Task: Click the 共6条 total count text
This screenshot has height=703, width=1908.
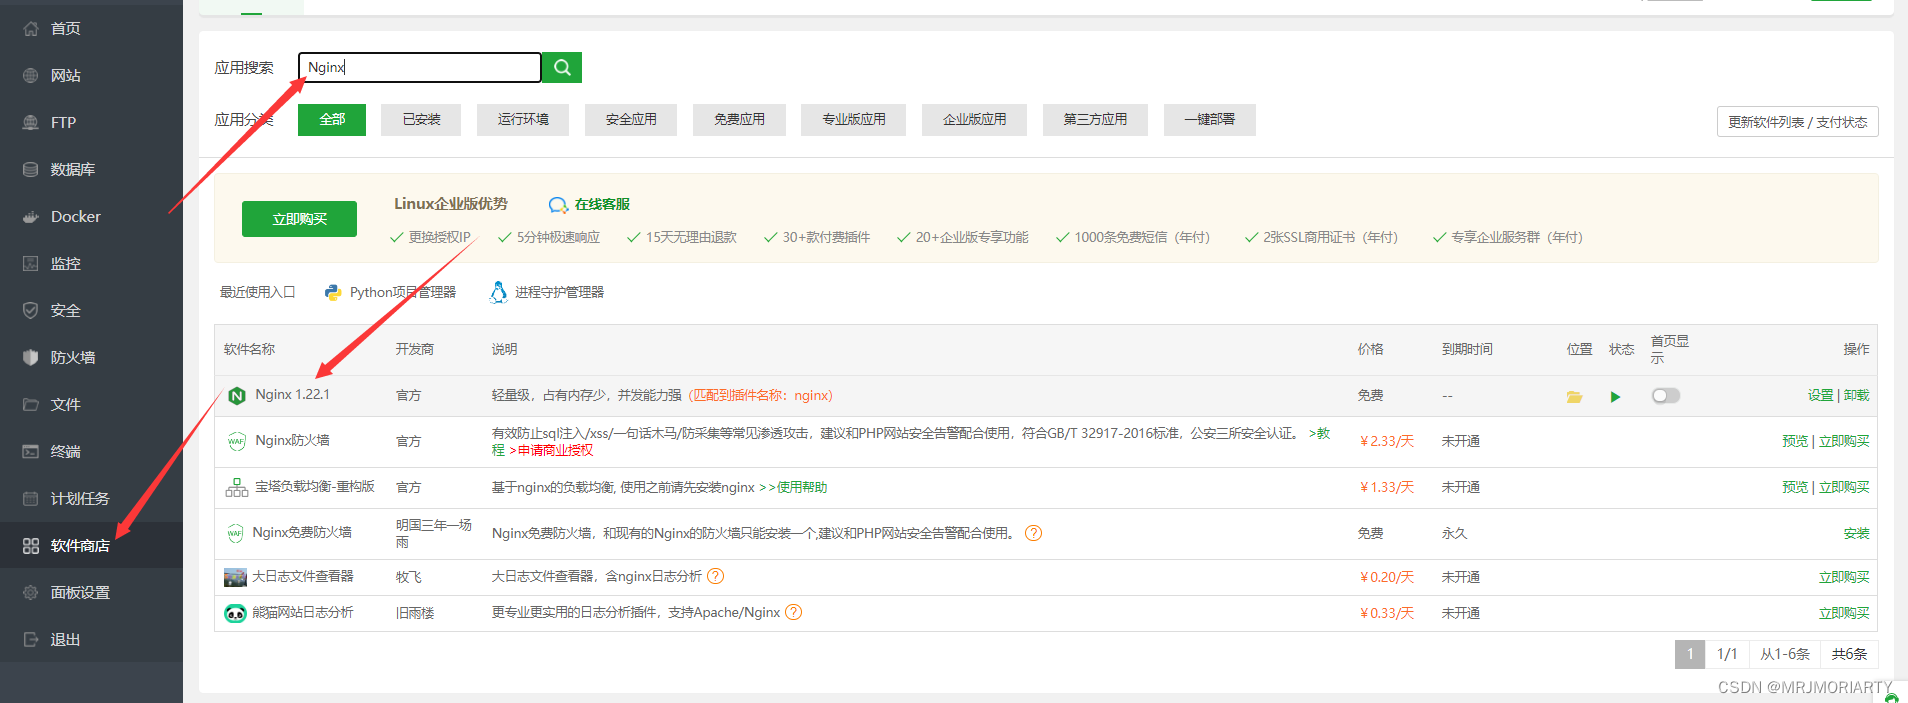Action: (x=1849, y=654)
